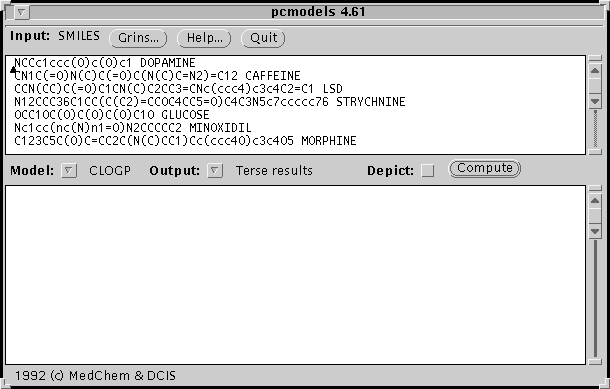The height and width of the screenshot is (389, 610).
Task: Open the Model dropdown arrow
Action: coord(68,170)
